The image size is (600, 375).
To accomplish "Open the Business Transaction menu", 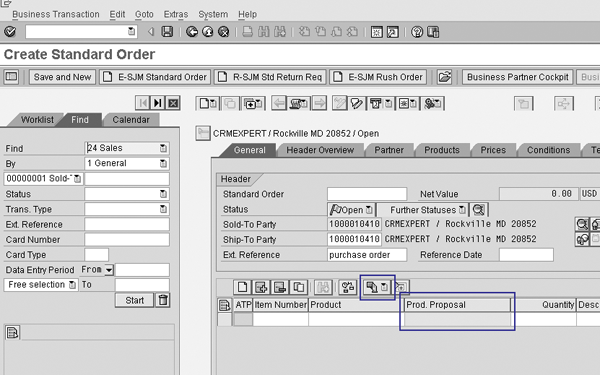I will pos(56,14).
